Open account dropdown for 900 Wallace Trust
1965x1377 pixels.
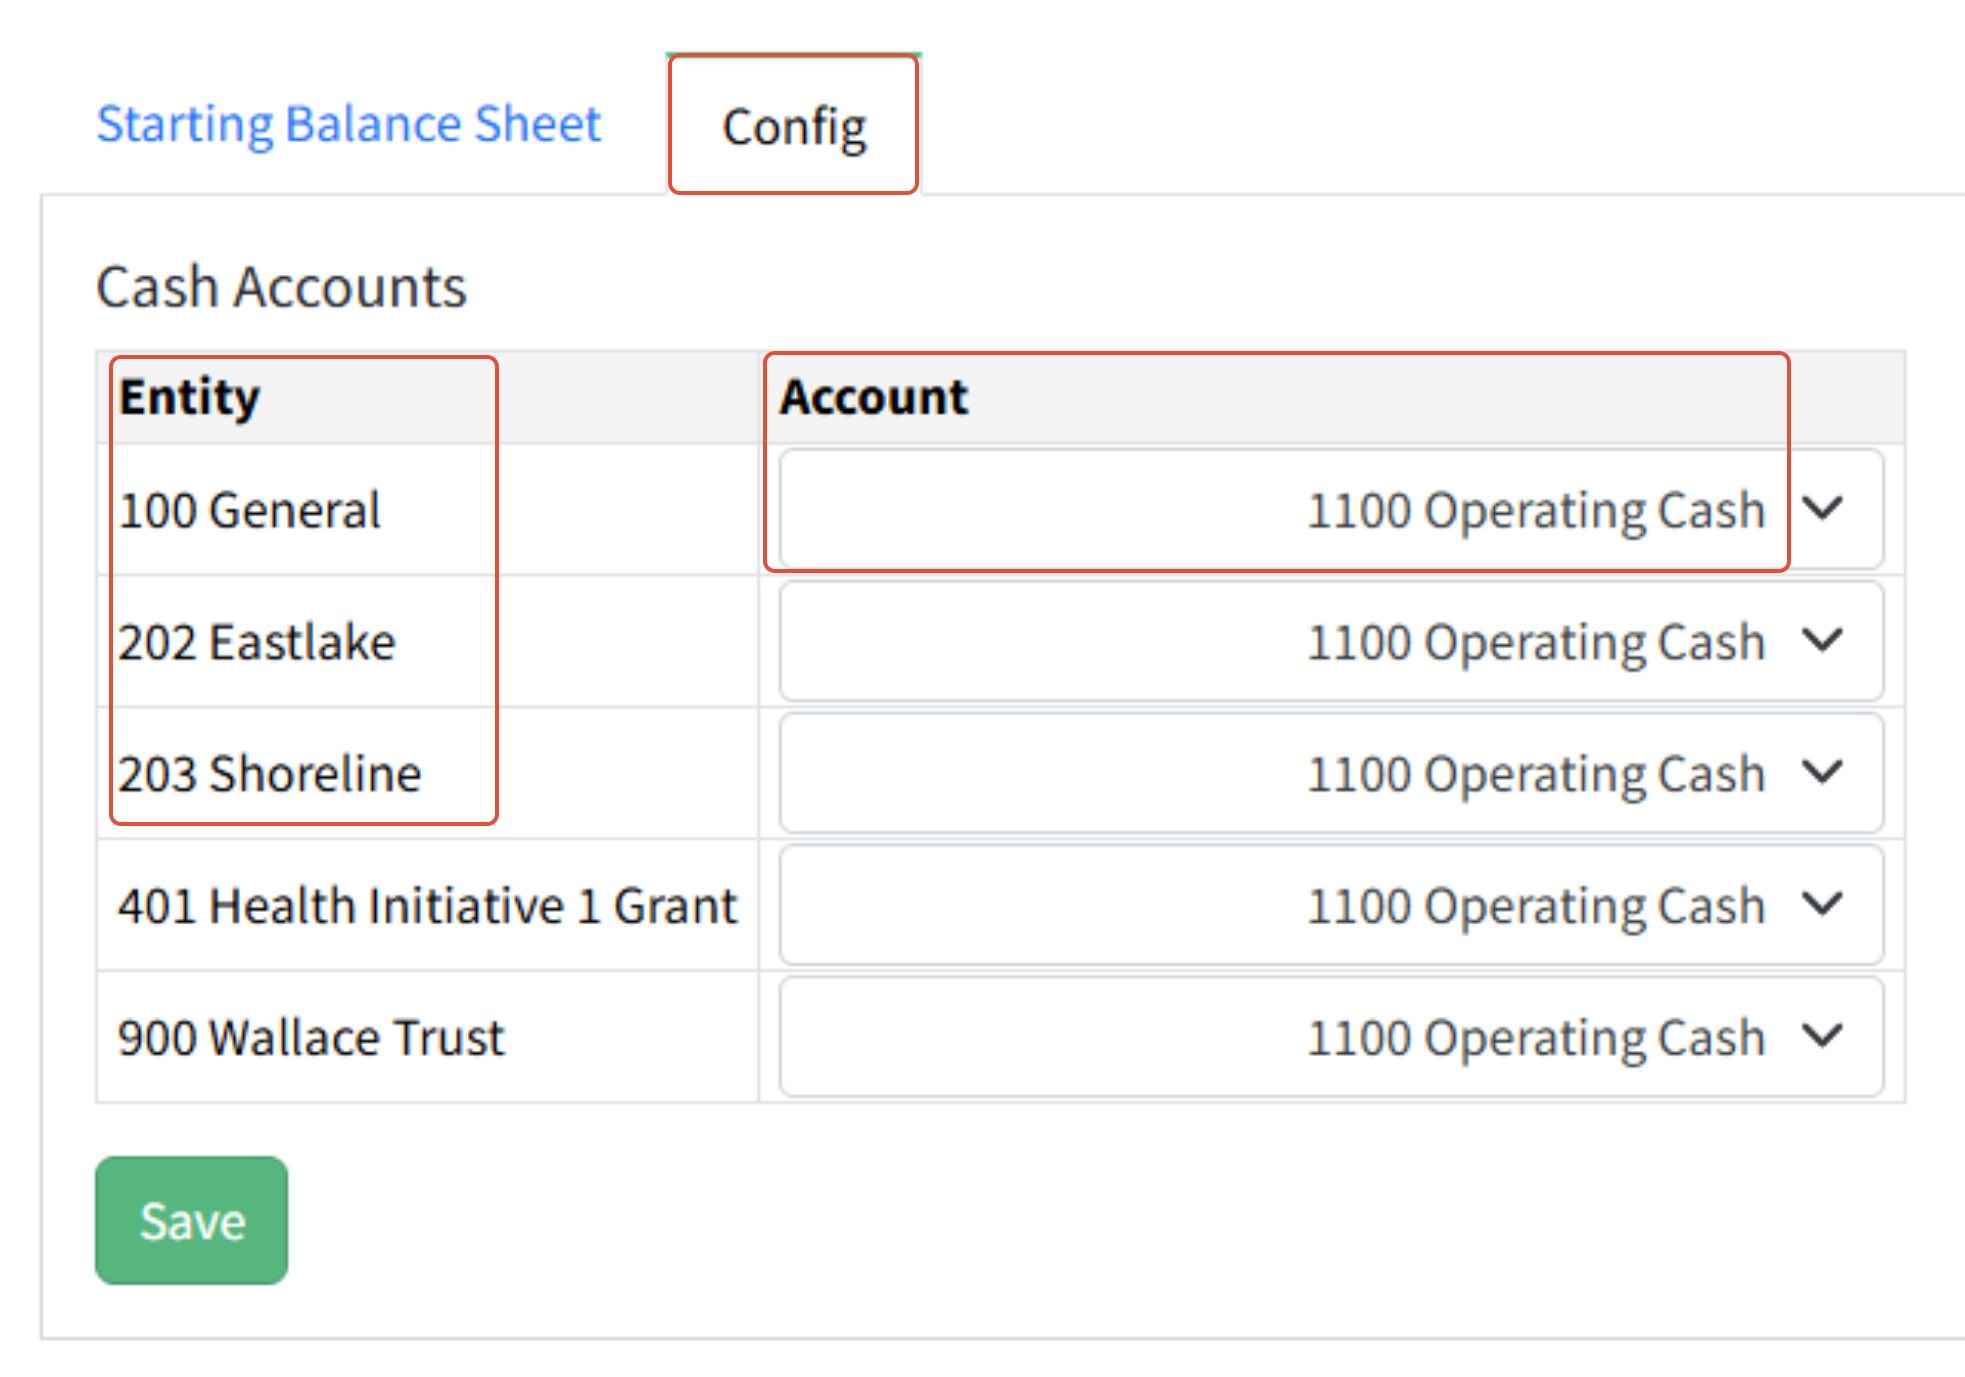coord(1330,1038)
